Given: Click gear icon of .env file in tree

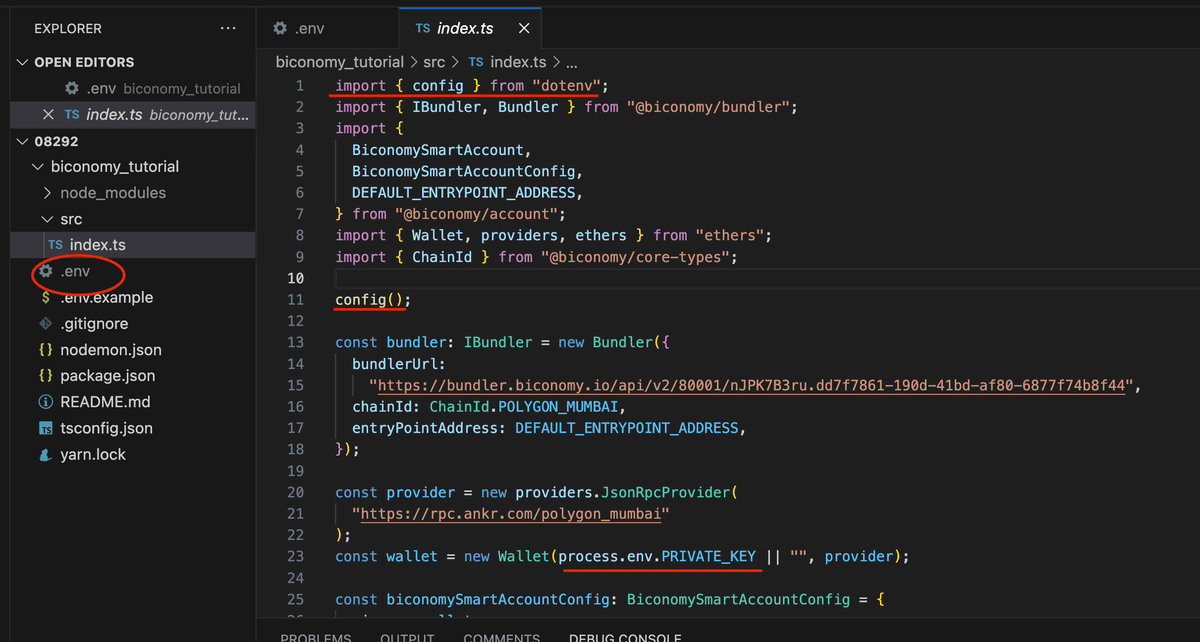Looking at the screenshot, I should [x=46, y=271].
